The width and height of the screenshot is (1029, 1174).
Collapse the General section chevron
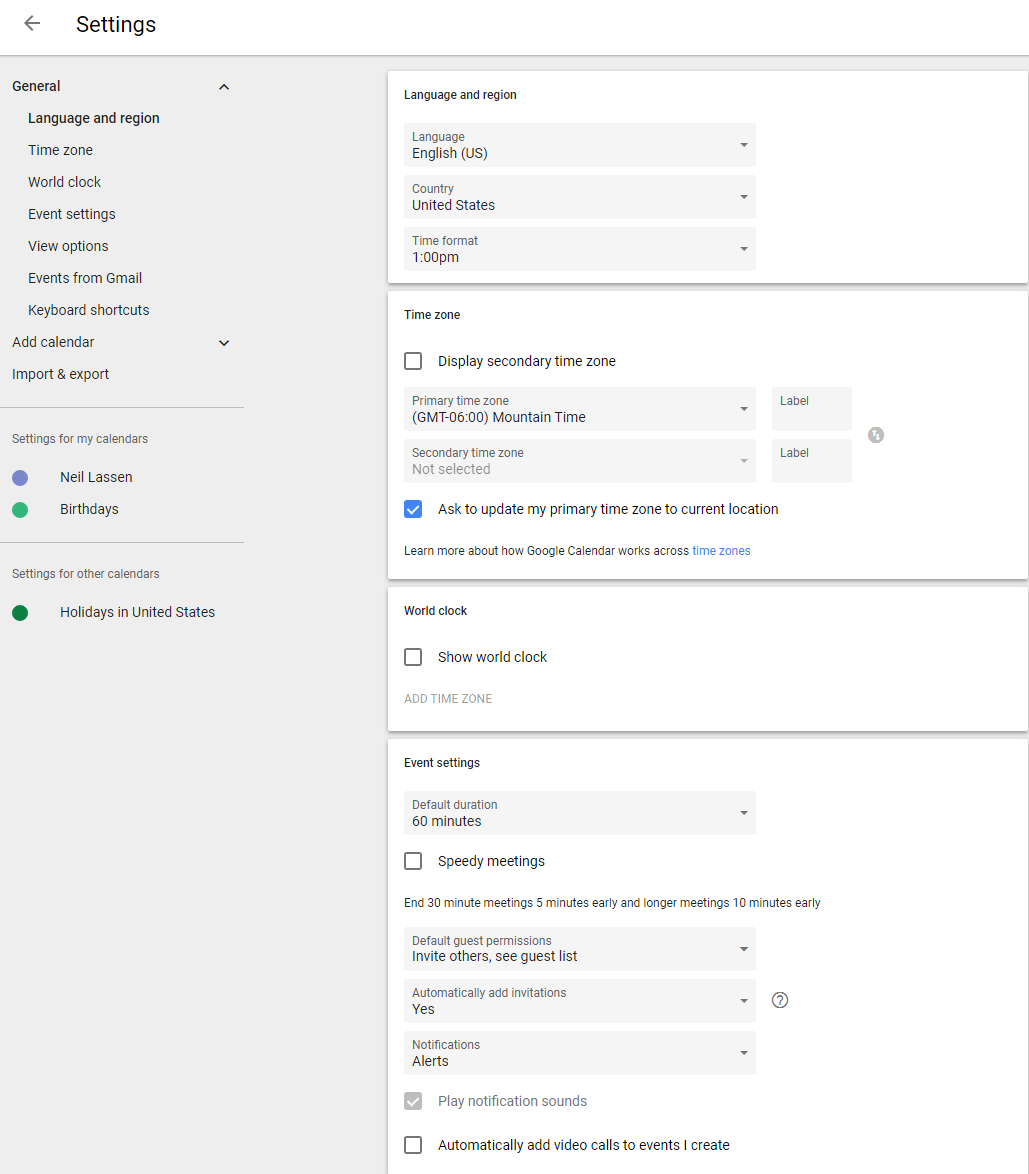pos(224,87)
